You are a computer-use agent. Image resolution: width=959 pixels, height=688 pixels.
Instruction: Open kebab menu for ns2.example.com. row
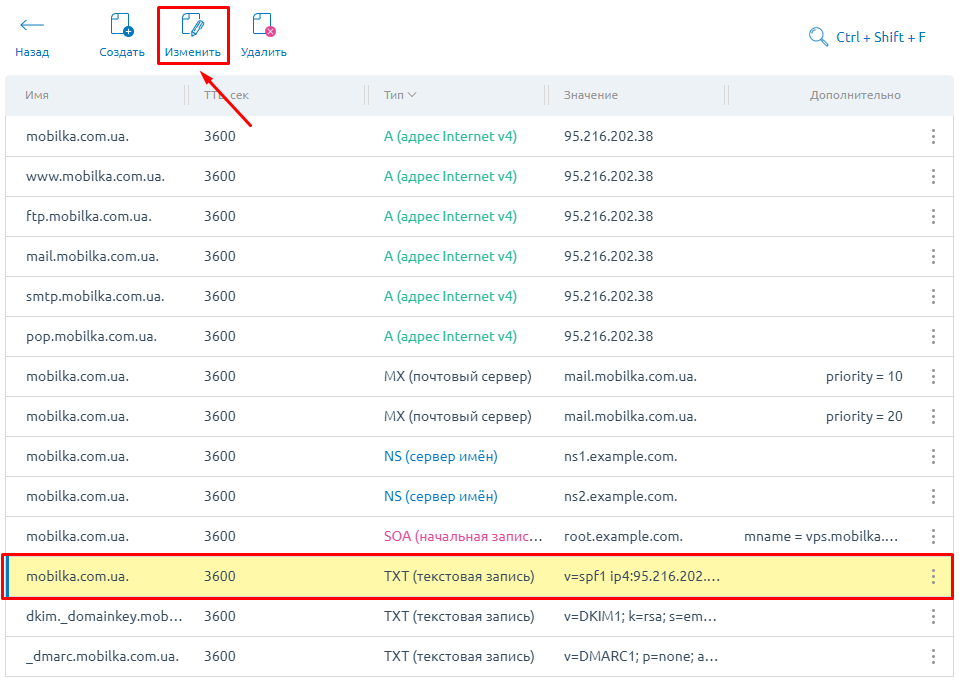coord(933,497)
